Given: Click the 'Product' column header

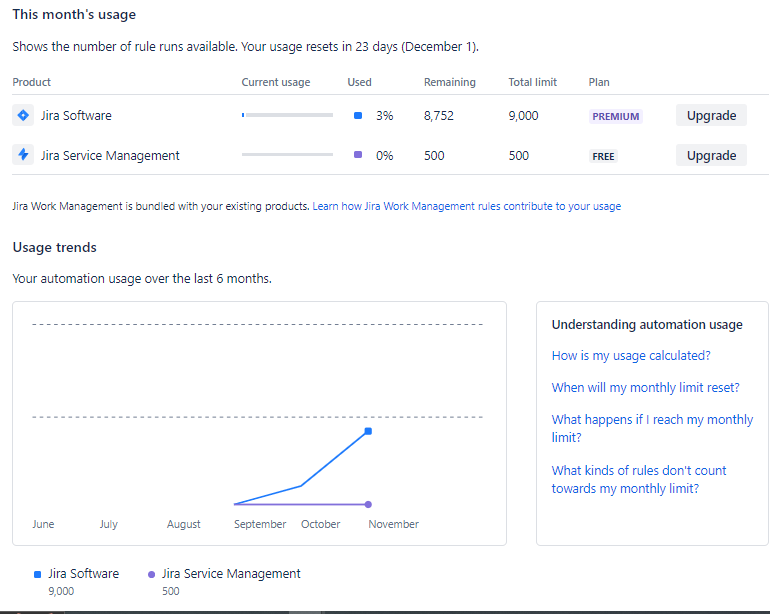Looking at the screenshot, I should [x=31, y=82].
